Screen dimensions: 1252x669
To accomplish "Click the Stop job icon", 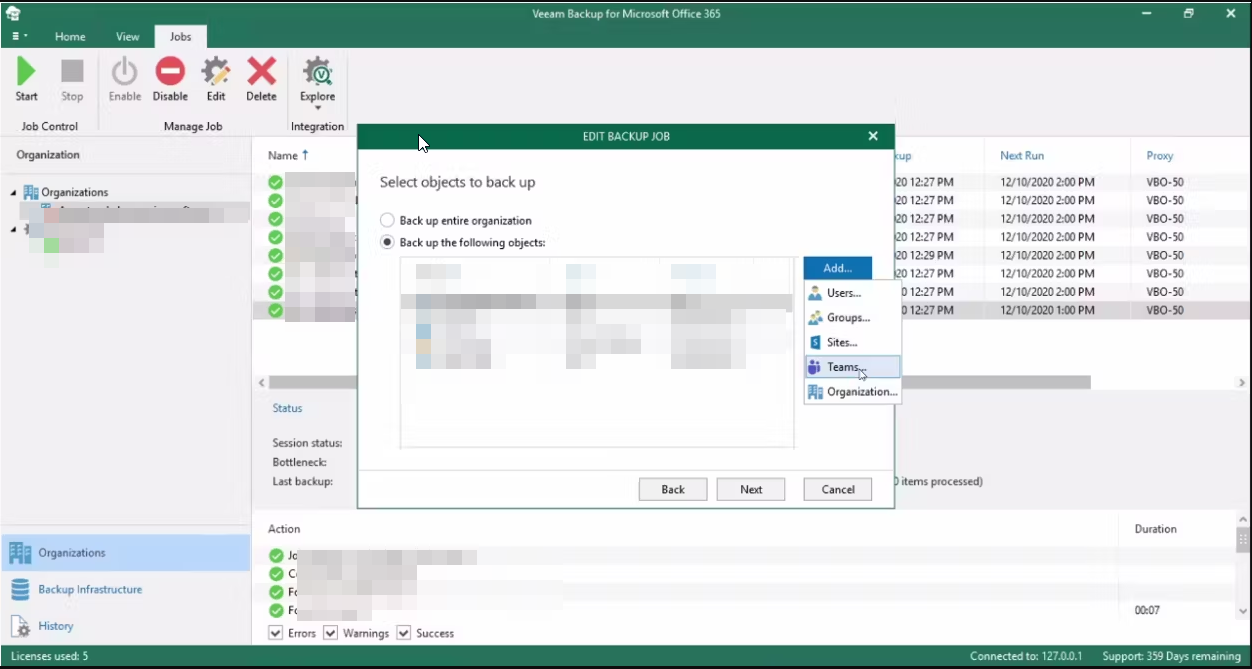I will point(72,72).
